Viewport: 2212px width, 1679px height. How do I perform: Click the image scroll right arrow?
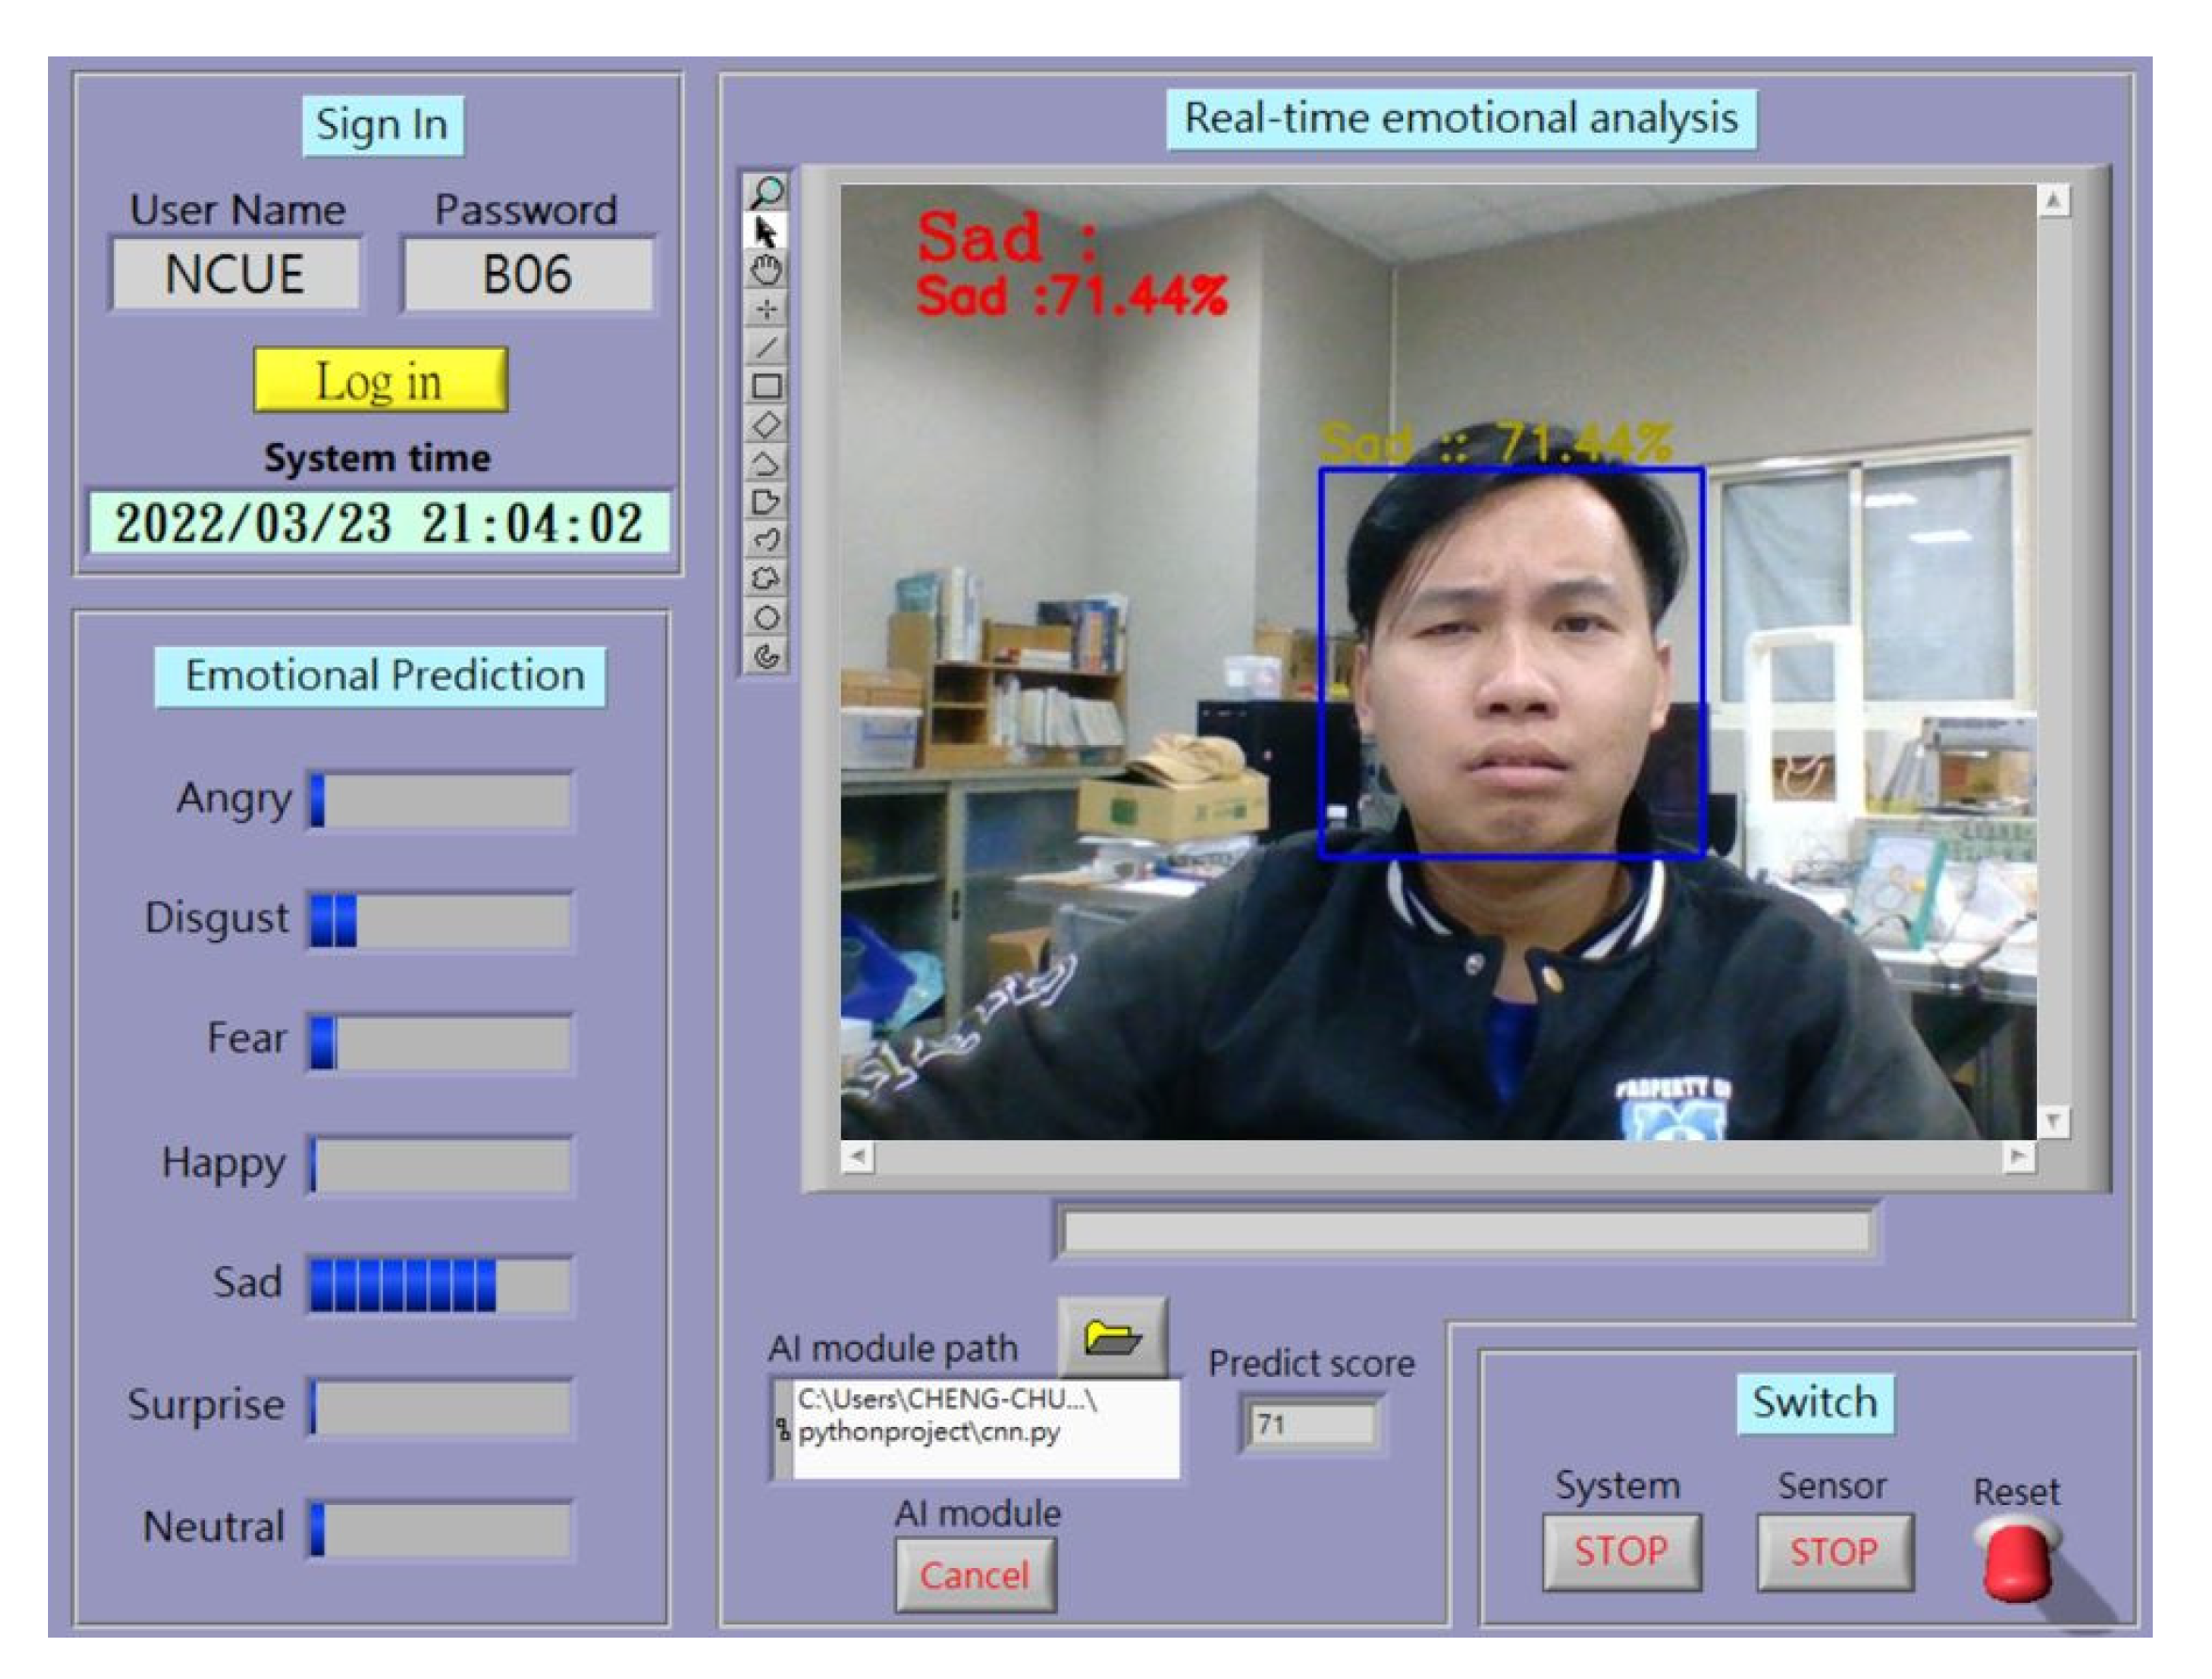(x=2018, y=1158)
